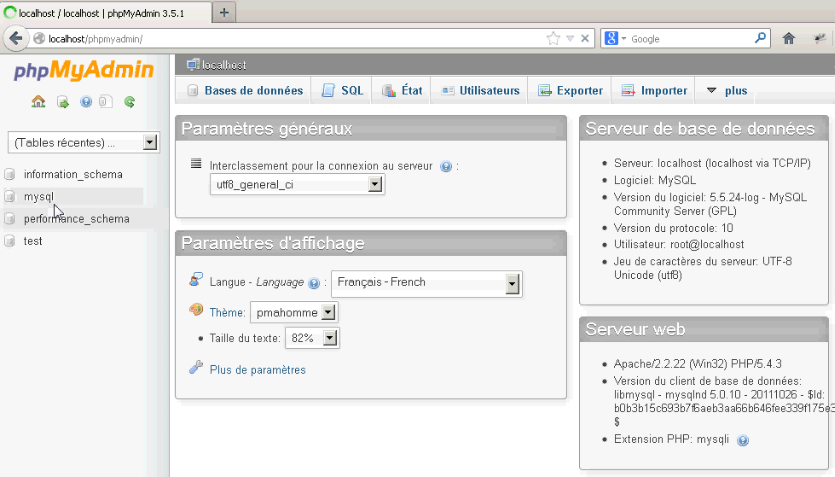
Task: Click the help icon next to Language
Action: (314, 283)
